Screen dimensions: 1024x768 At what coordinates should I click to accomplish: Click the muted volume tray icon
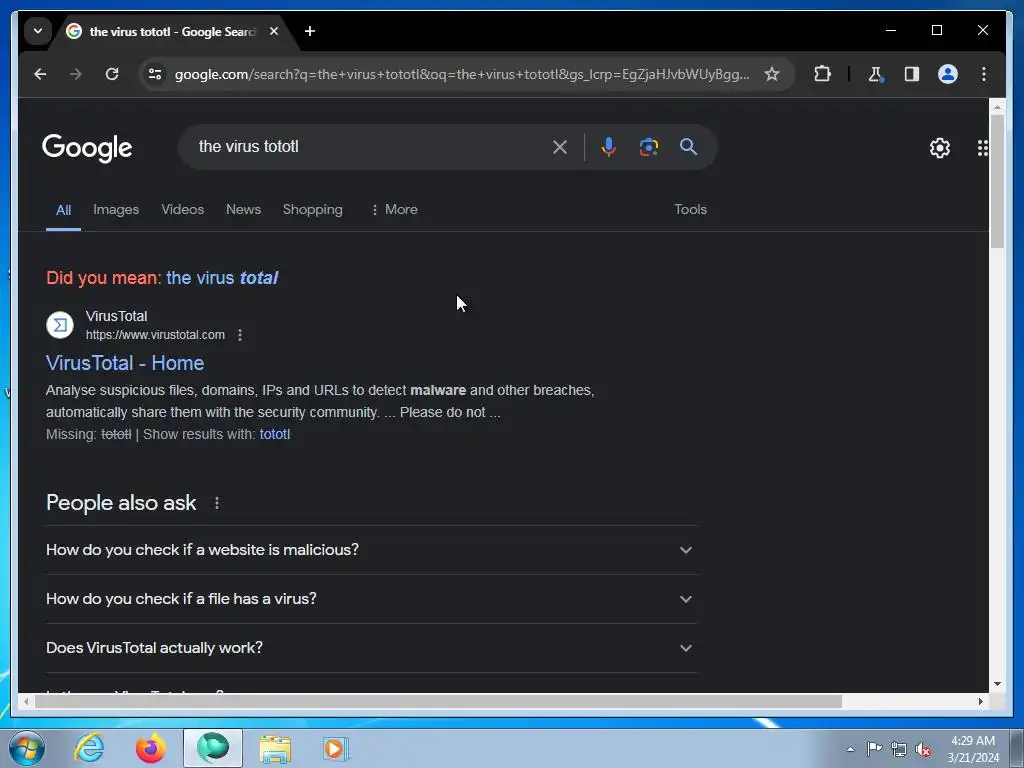point(923,749)
